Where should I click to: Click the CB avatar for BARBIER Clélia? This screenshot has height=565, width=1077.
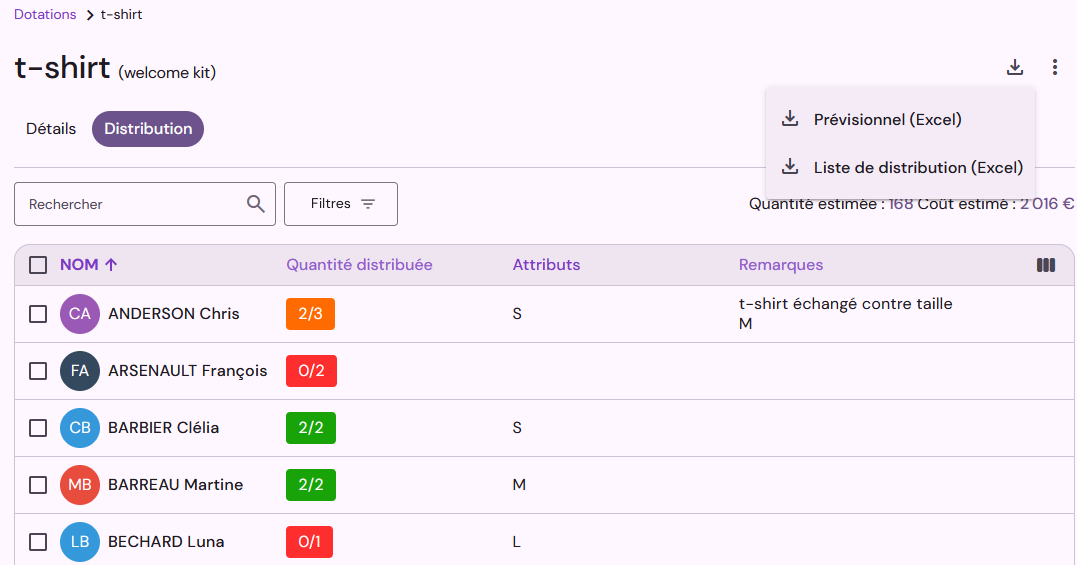(80, 428)
